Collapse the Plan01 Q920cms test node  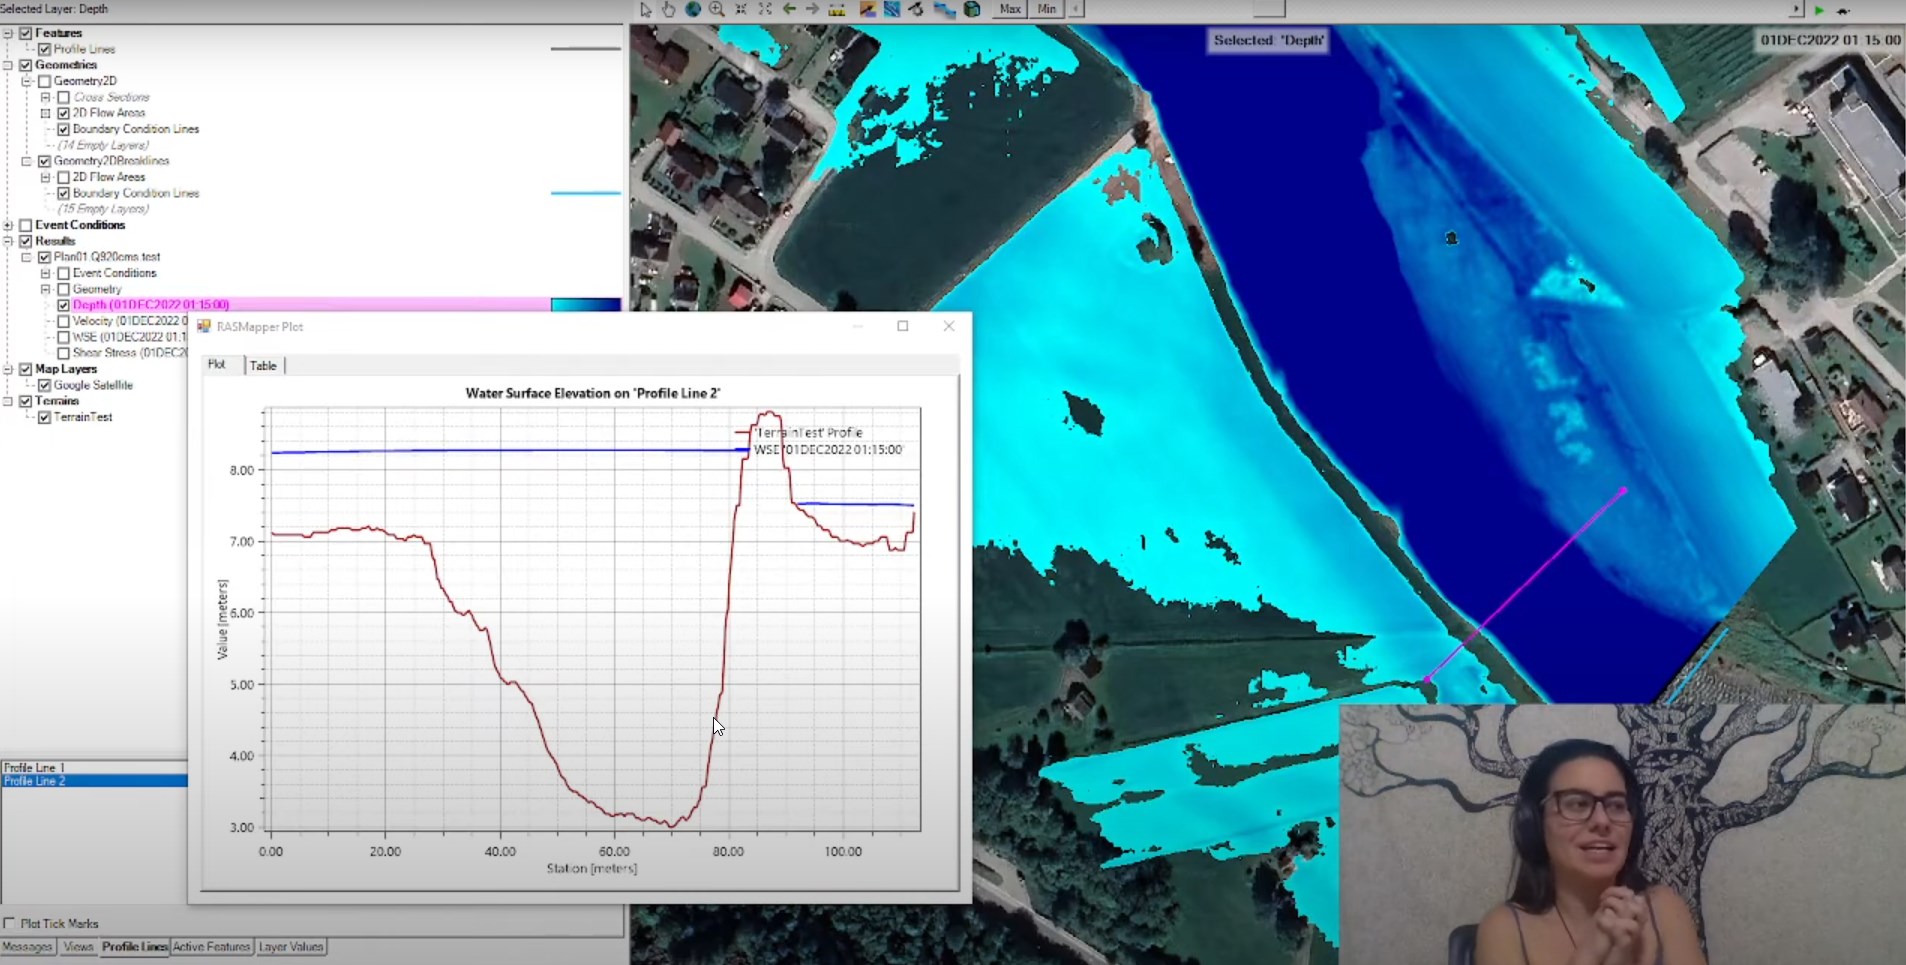[x=27, y=257]
